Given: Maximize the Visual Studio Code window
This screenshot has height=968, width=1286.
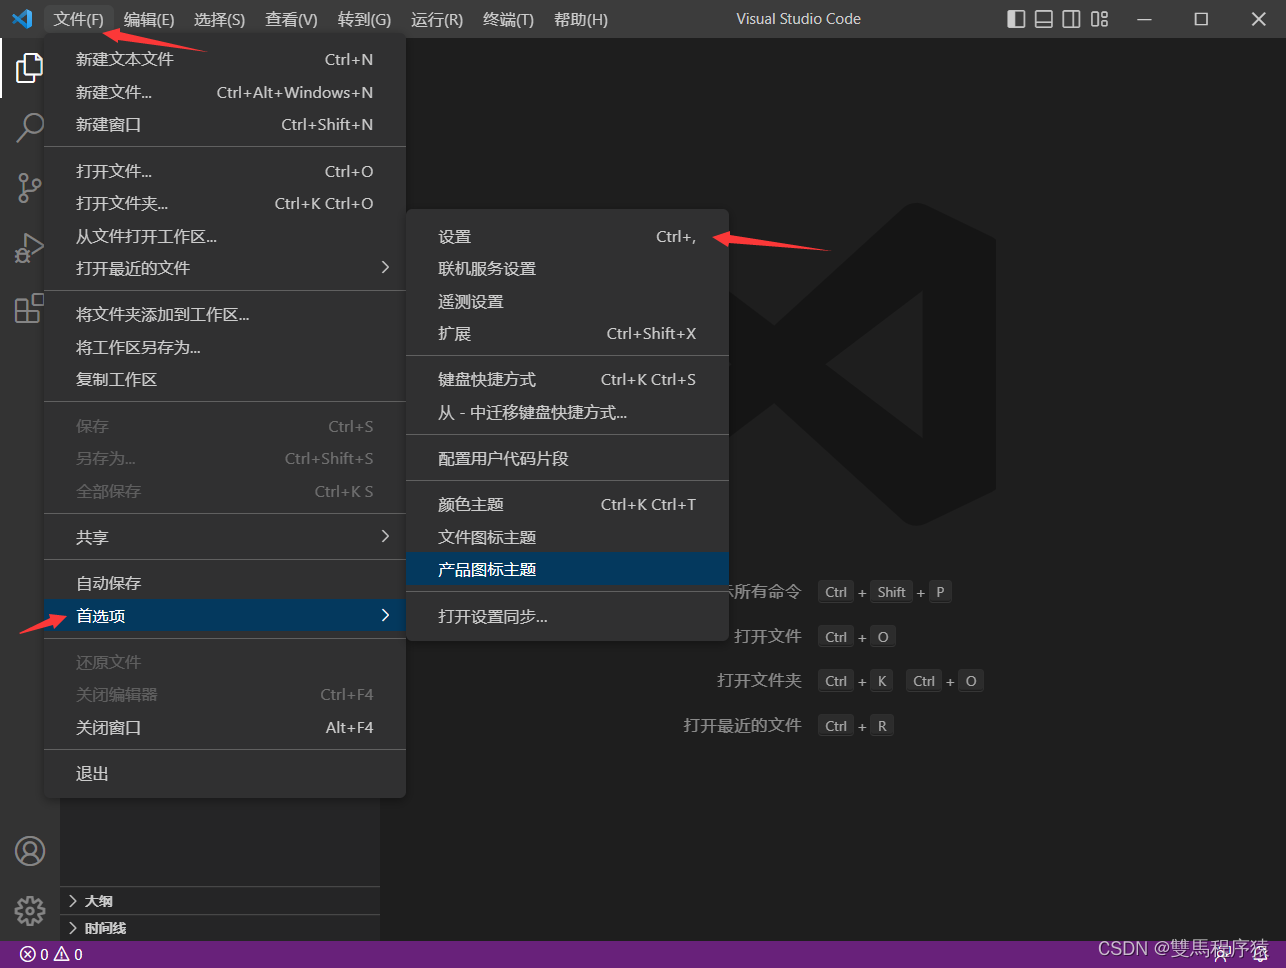Looking at the screenshot, I should [x=1202, y=19].
